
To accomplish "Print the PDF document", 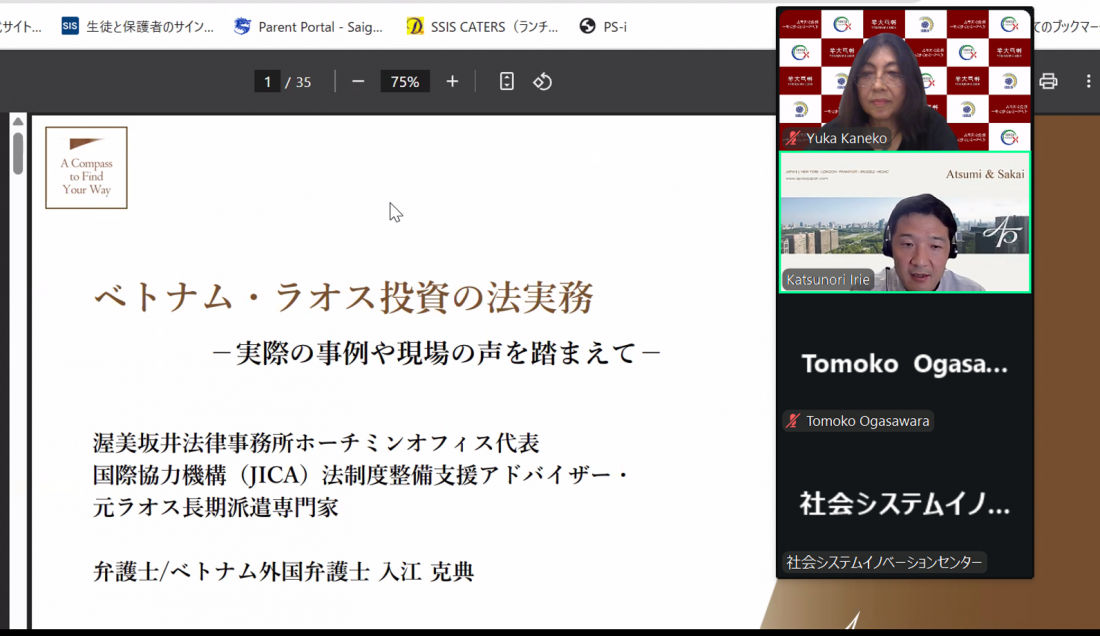I will [x=1048, y=82].
